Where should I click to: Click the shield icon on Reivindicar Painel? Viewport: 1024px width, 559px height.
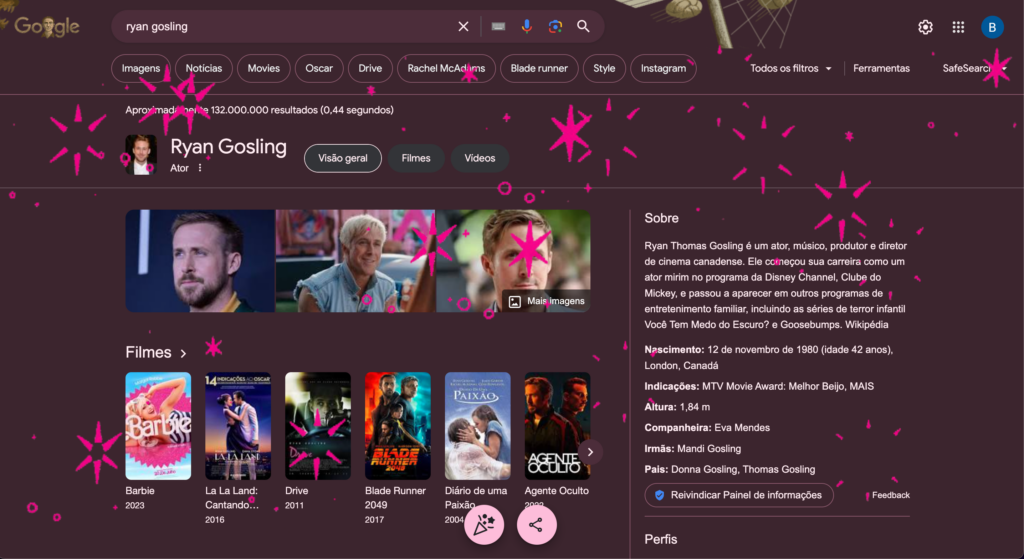[x=659, y=495]
